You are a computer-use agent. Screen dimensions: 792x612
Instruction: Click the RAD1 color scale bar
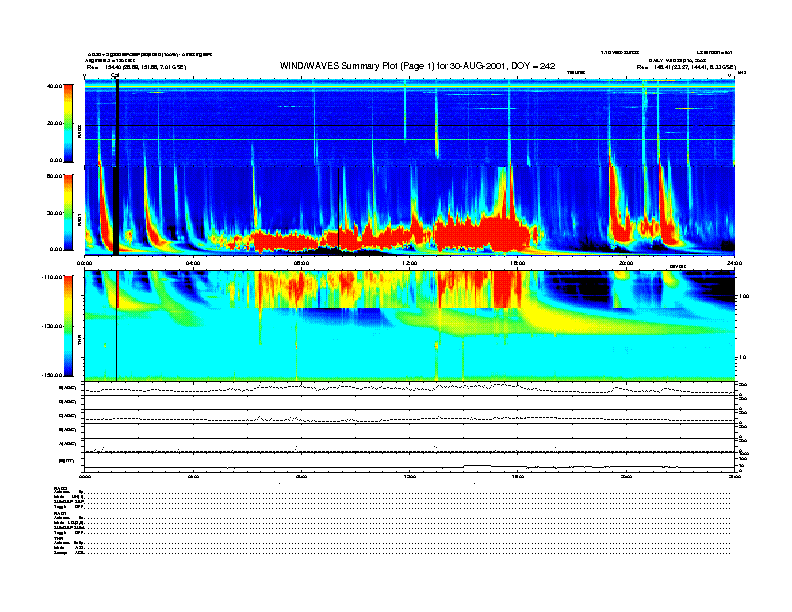(68, 212)
